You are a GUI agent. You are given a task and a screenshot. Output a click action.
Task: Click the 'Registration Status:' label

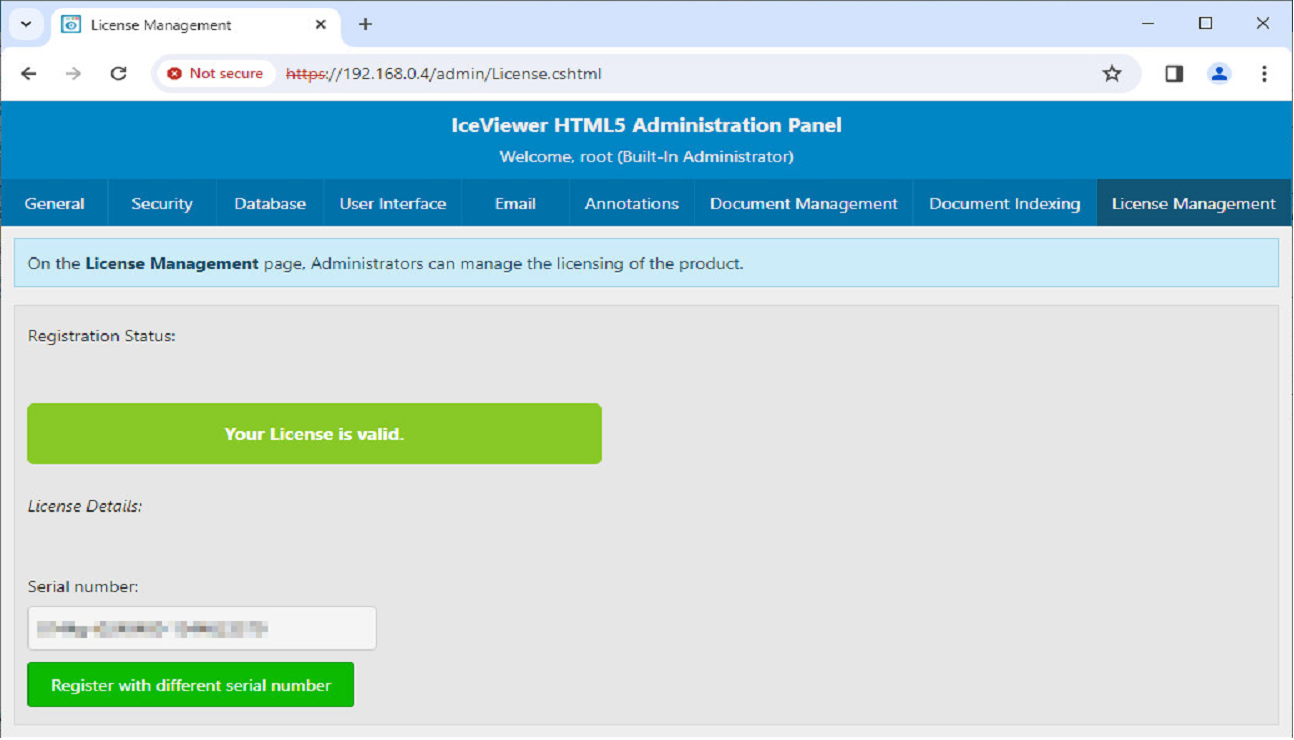pyautogui.click(x=102, y=336)
